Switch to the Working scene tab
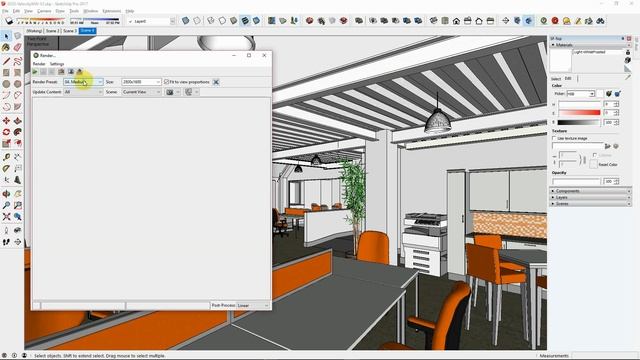This screenshot has width=640, height=360. (34, 31)
